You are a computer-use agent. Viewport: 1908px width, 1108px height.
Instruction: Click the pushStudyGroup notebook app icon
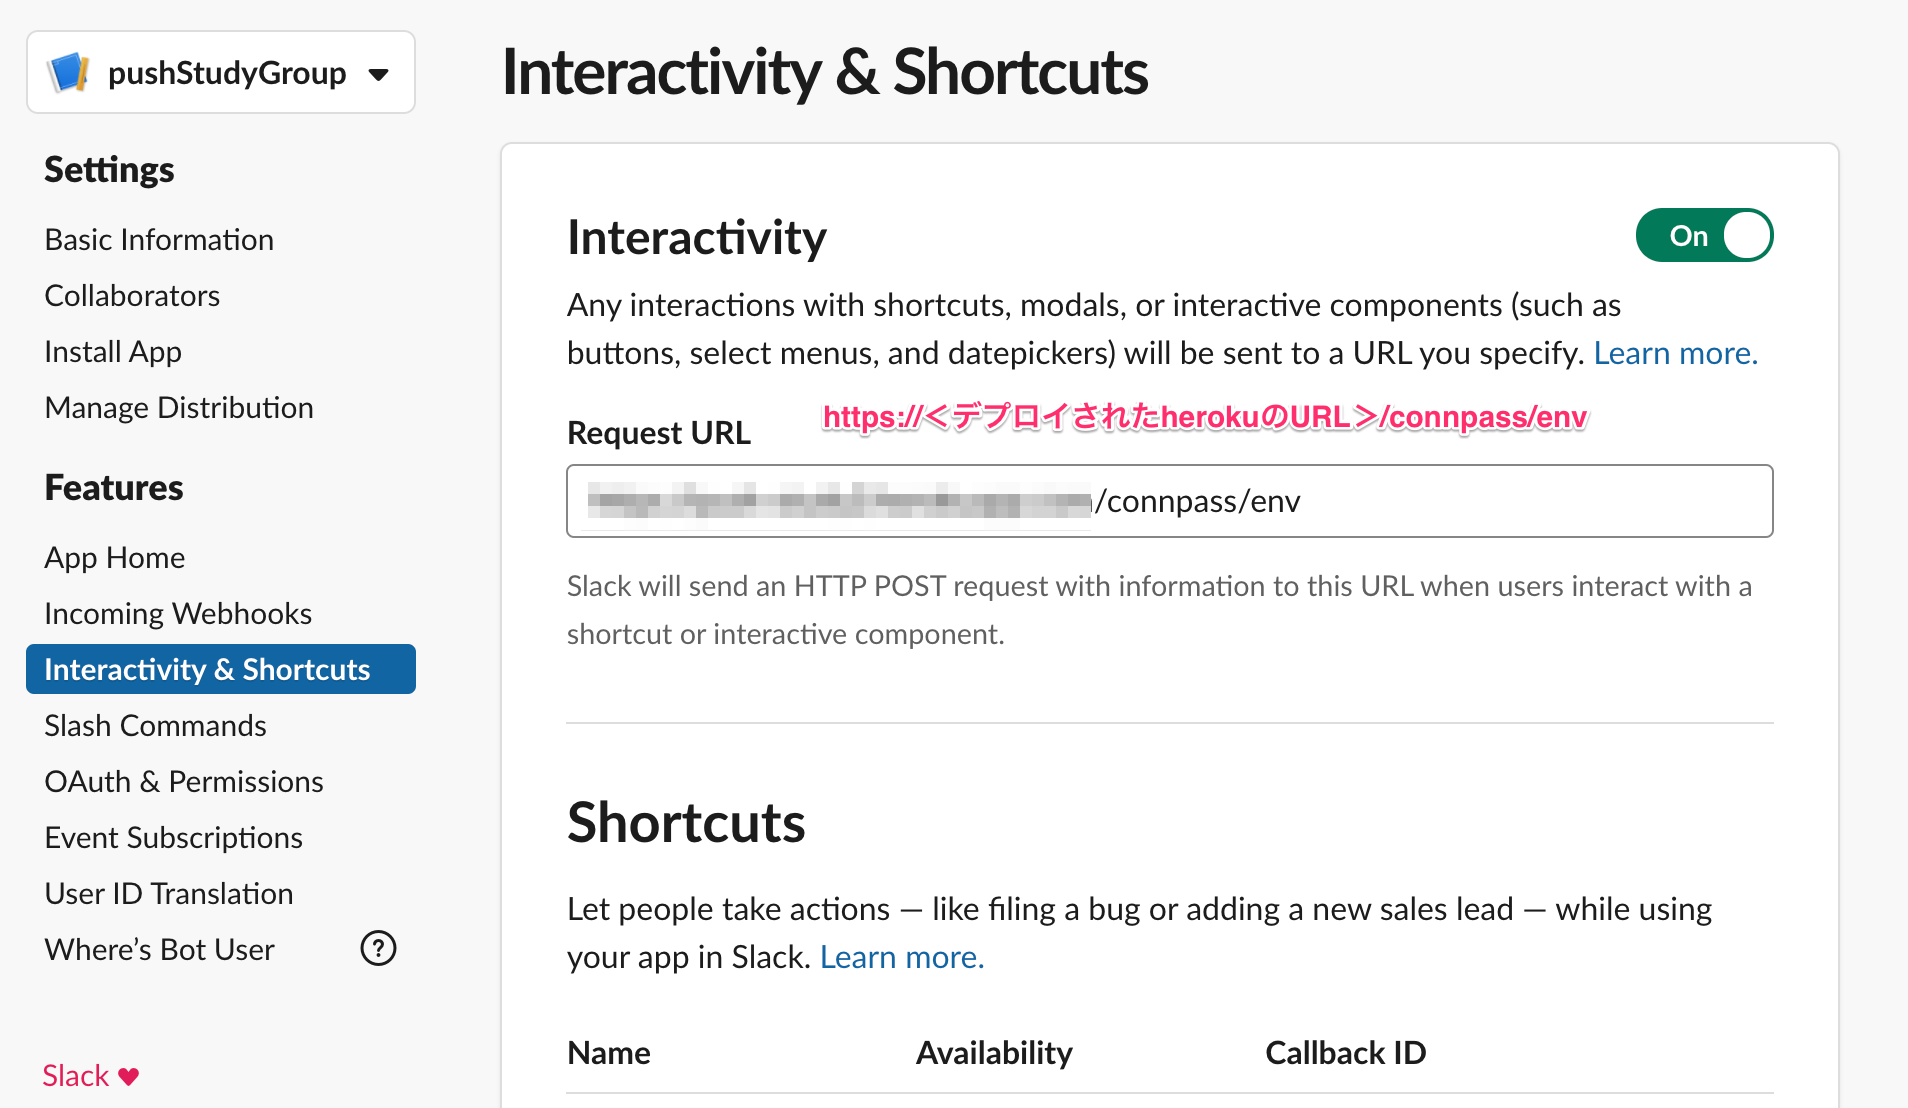(68, 72)
